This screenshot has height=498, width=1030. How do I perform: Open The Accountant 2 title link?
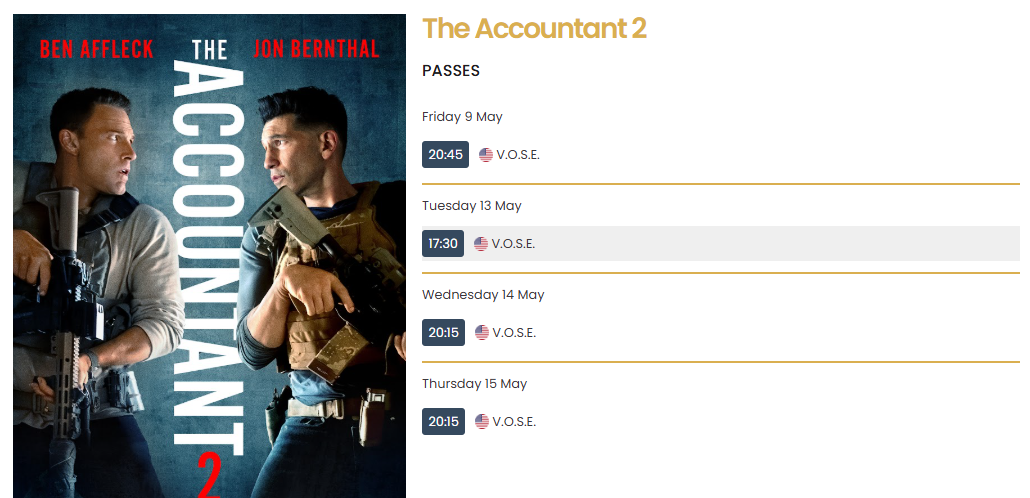[x=535, y=28]
